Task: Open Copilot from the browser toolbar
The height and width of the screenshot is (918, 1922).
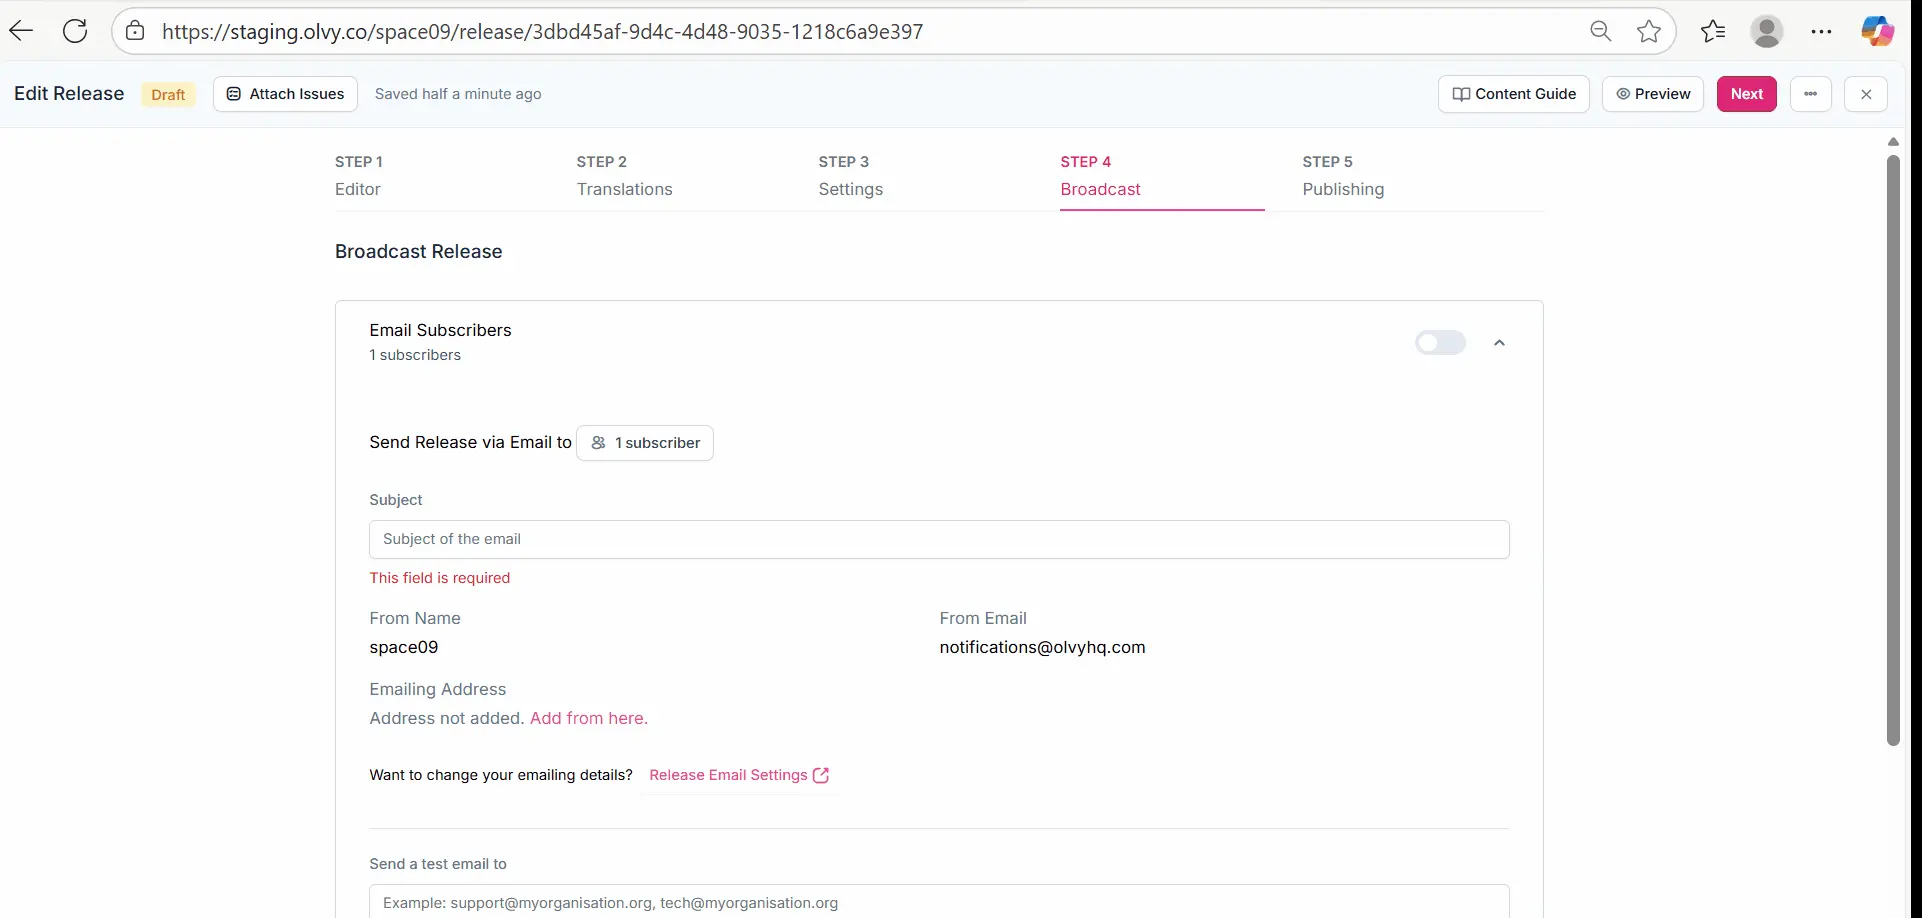Action: [1878, 31]
